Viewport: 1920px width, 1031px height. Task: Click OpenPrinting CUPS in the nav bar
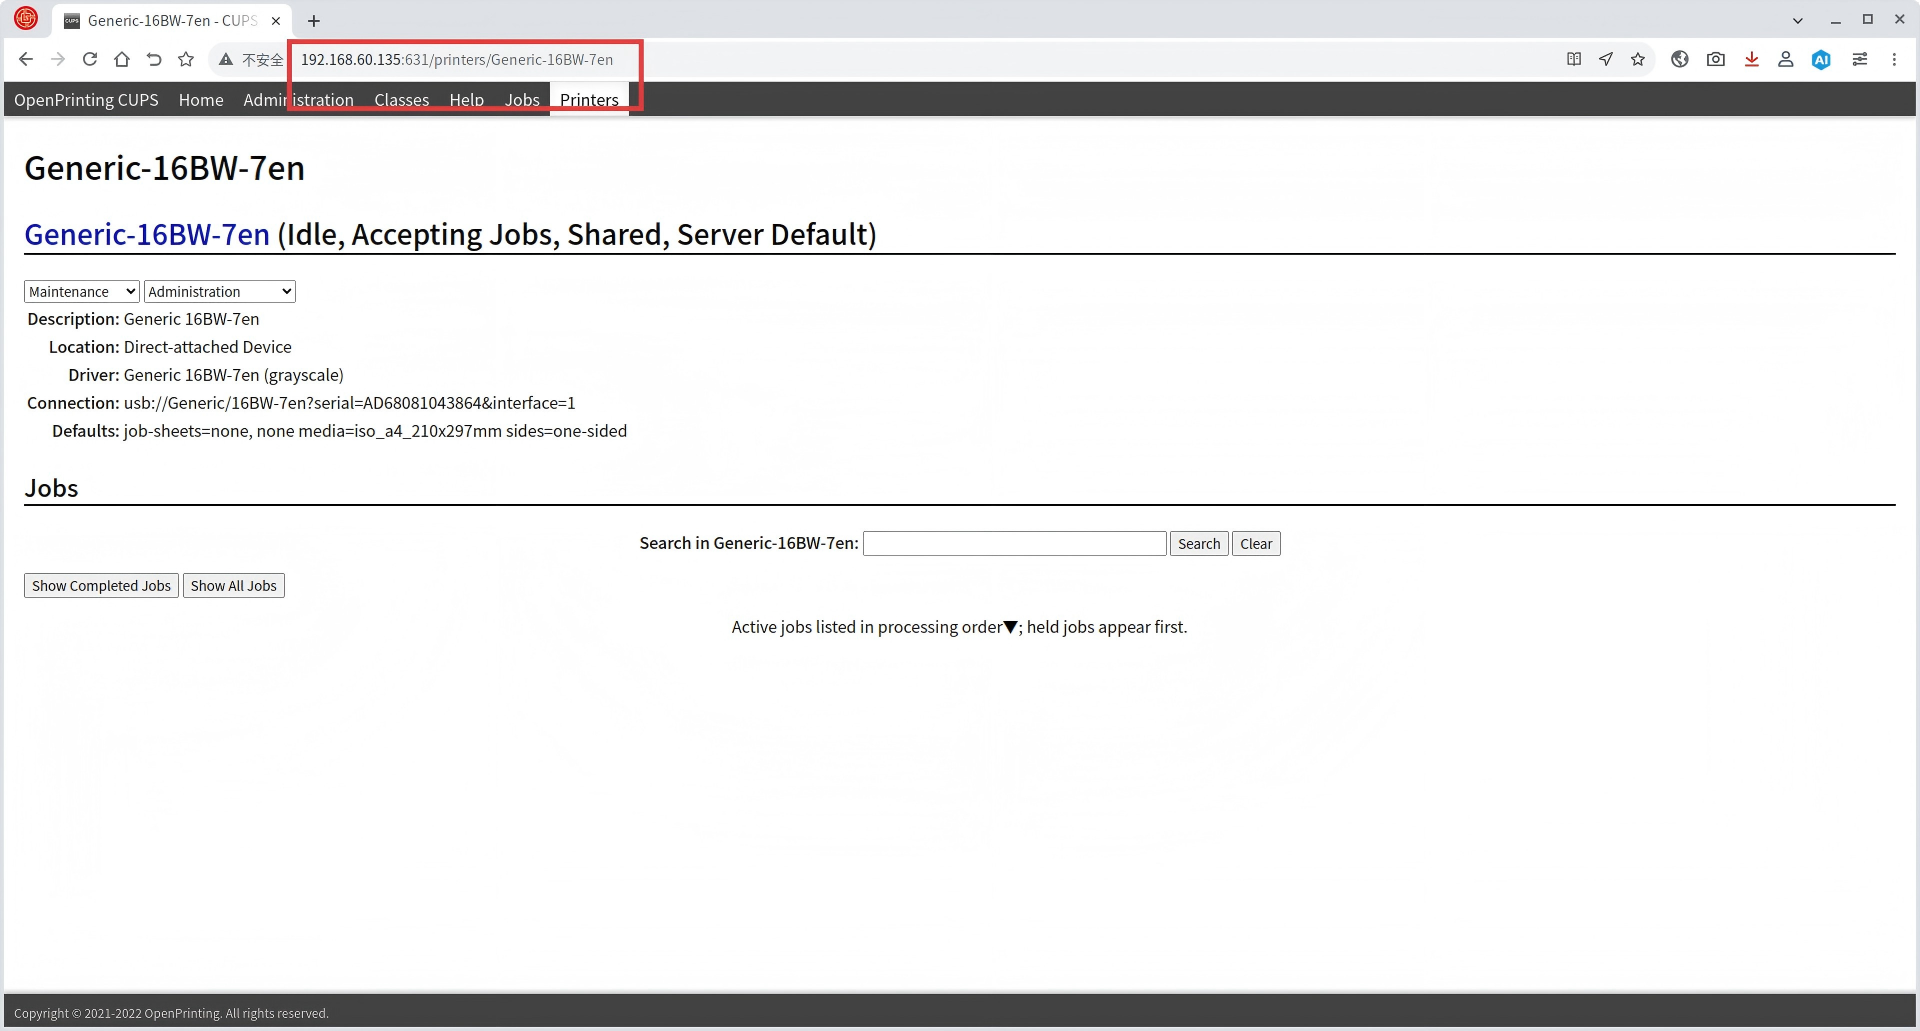(x=86, y=100)
